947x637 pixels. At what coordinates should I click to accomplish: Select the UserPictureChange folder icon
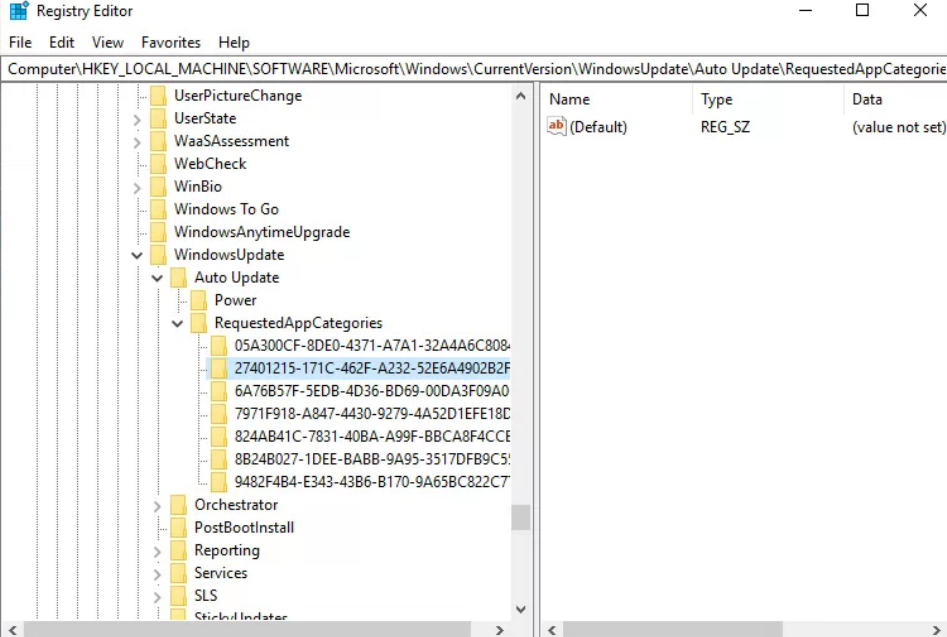158,95
